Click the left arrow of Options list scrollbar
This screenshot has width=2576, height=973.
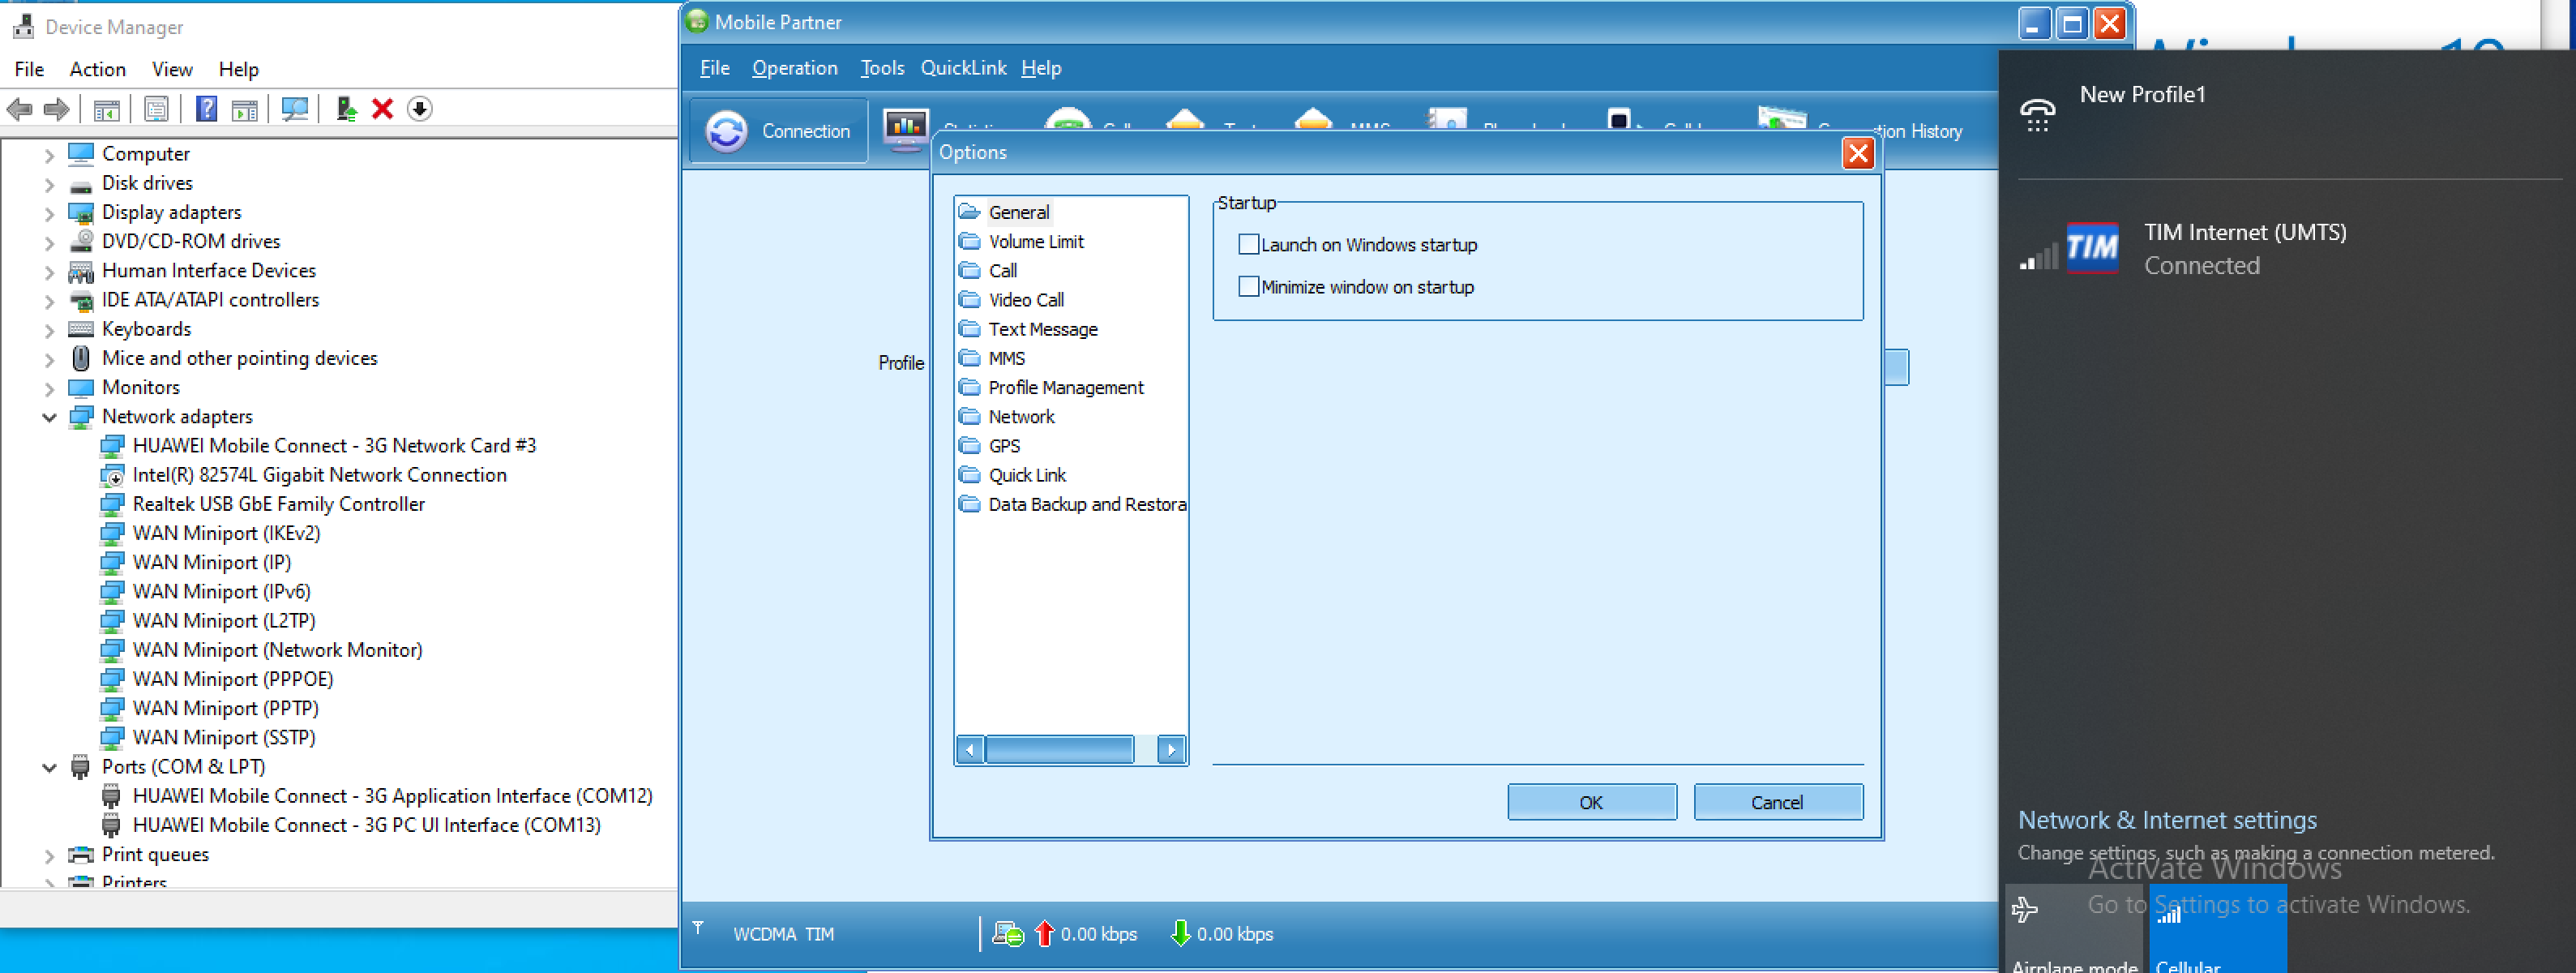pos(970,749)
